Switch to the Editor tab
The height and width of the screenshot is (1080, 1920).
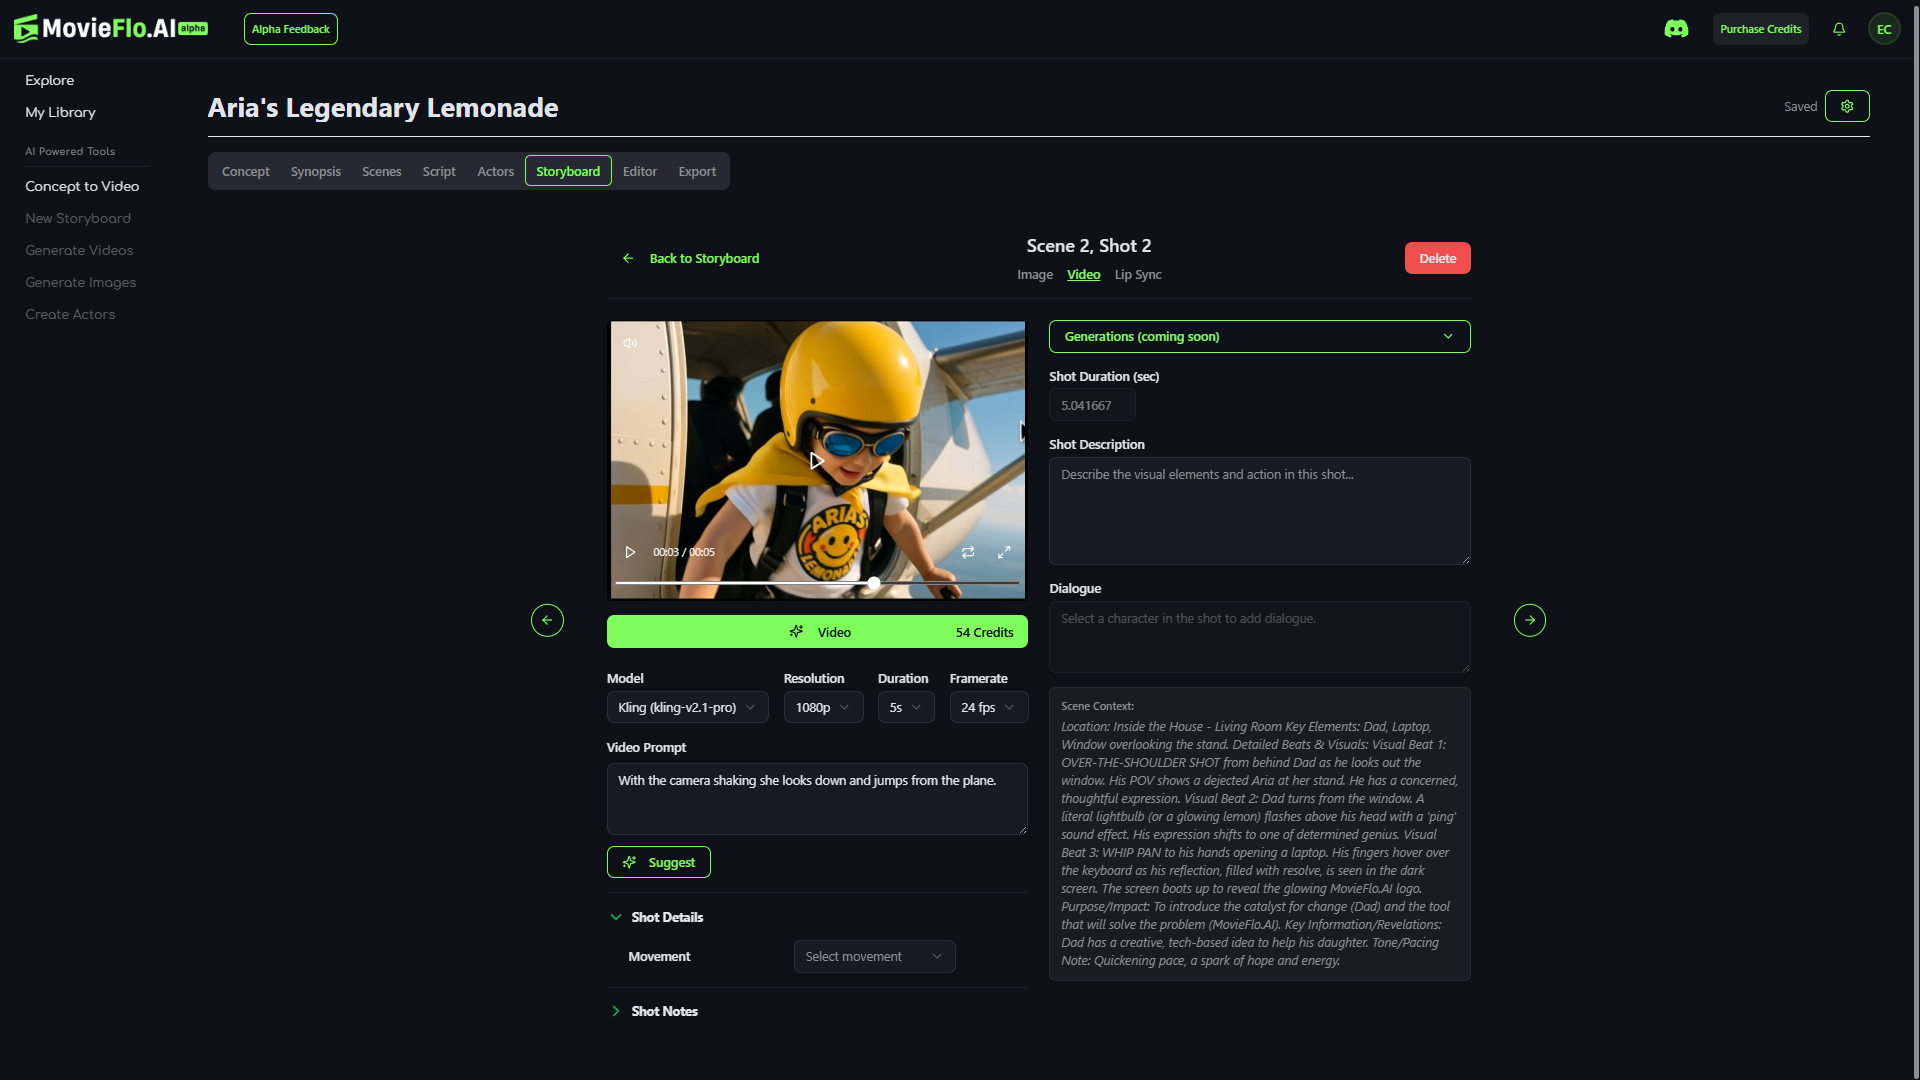pos(639,171)
